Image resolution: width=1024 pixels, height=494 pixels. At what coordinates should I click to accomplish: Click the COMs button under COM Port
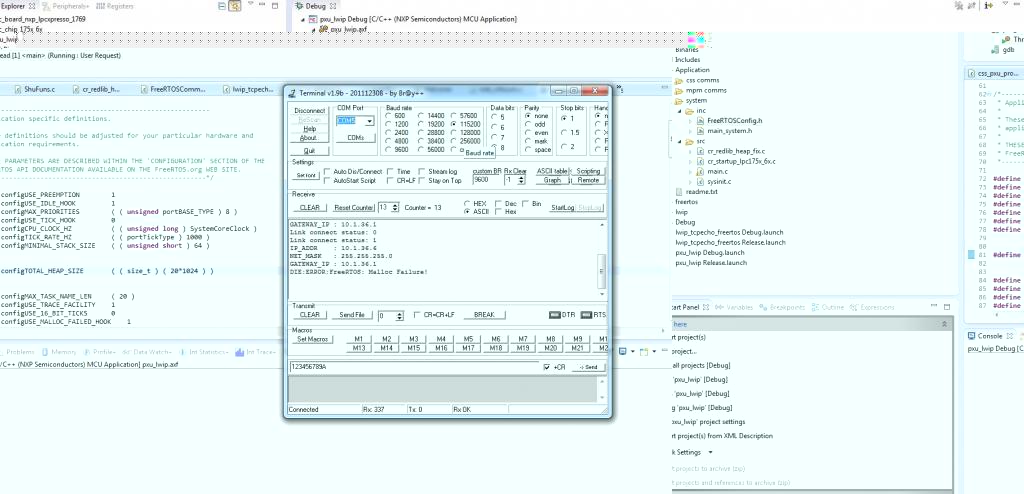click(x=355, y=138)
